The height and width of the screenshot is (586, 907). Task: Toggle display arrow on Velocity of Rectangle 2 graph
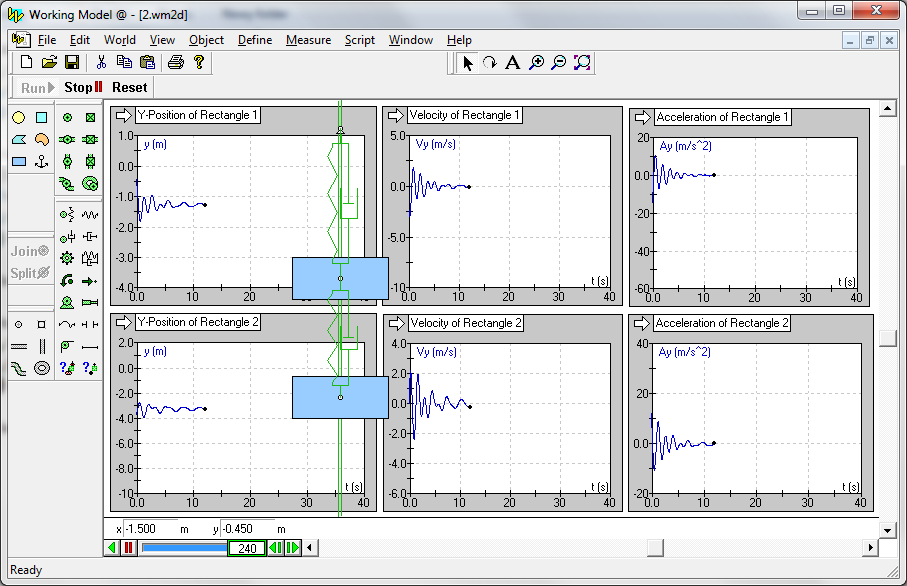point(396,323)
